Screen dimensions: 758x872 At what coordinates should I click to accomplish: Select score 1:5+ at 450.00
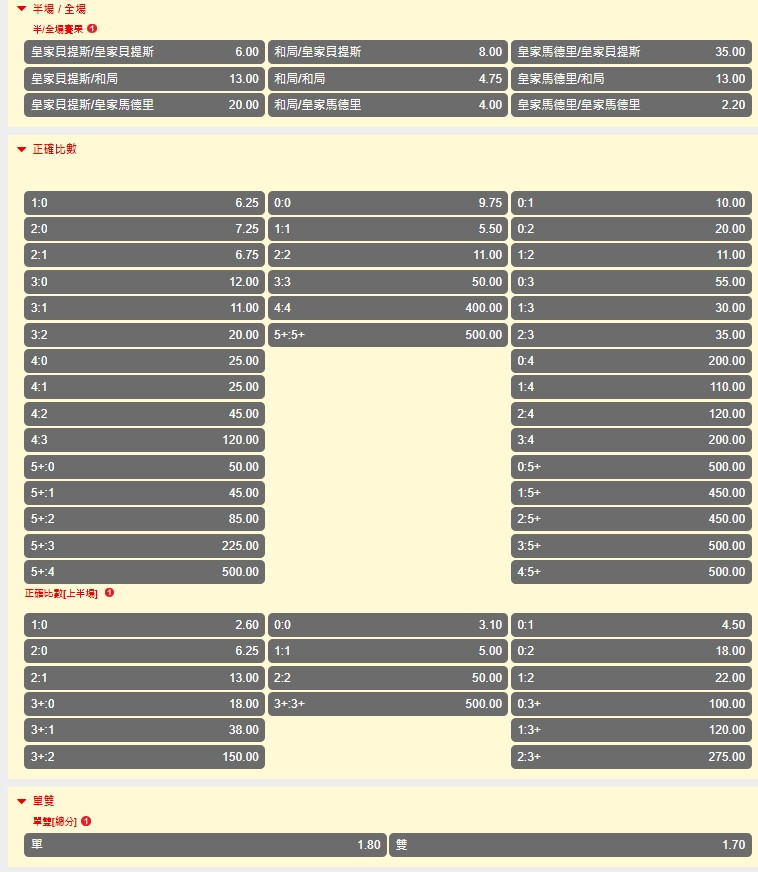coord(631,492)
